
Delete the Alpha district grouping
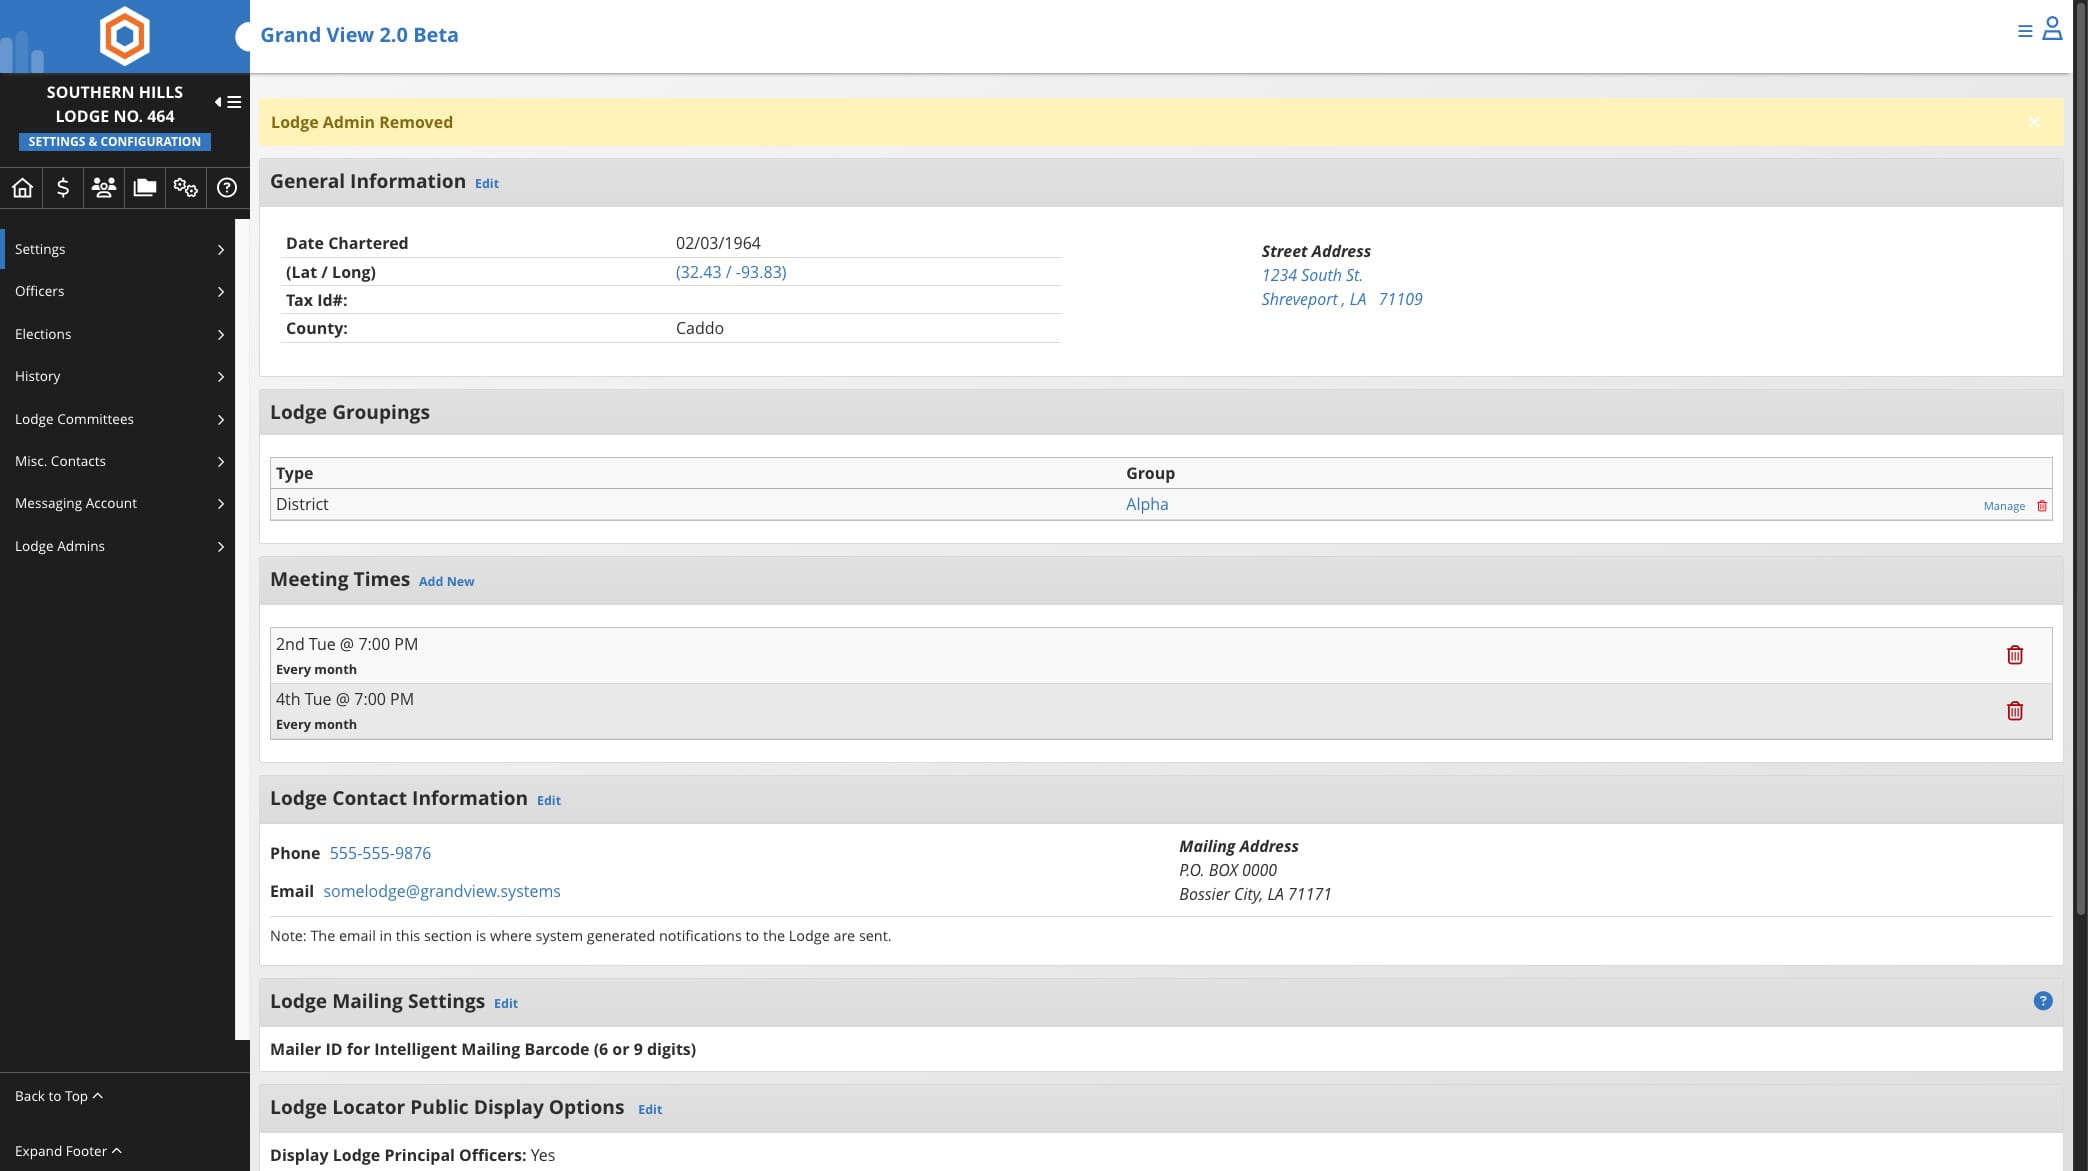coord(2042,506)
